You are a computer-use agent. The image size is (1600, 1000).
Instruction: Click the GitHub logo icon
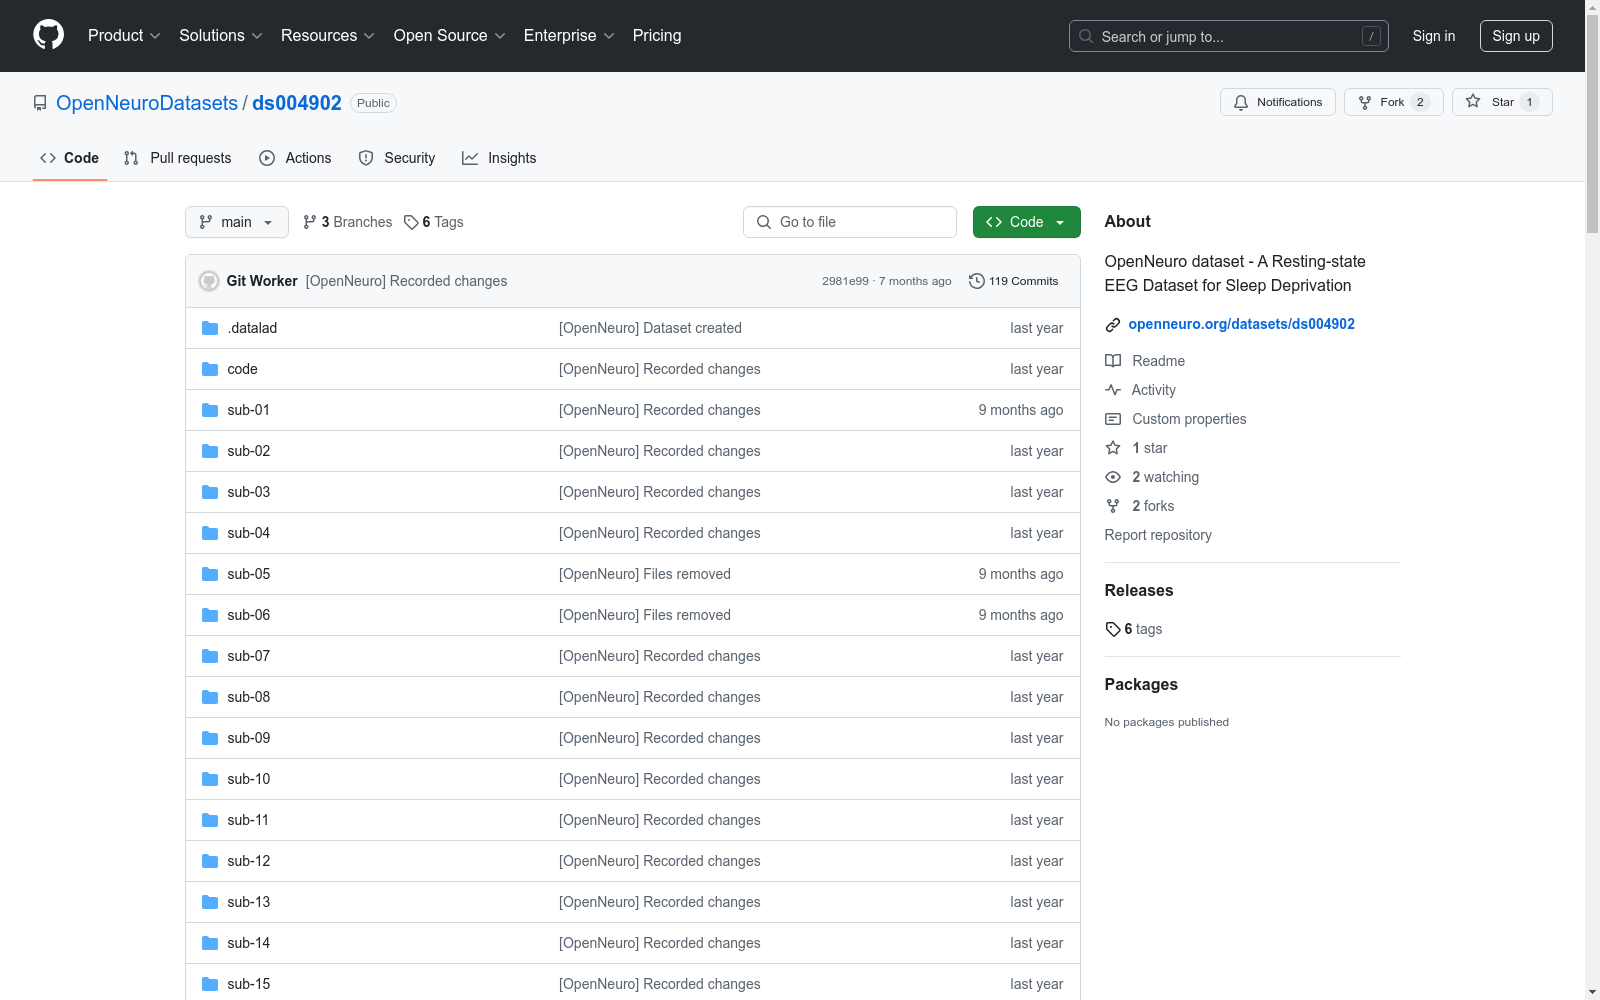click(48, 35)
